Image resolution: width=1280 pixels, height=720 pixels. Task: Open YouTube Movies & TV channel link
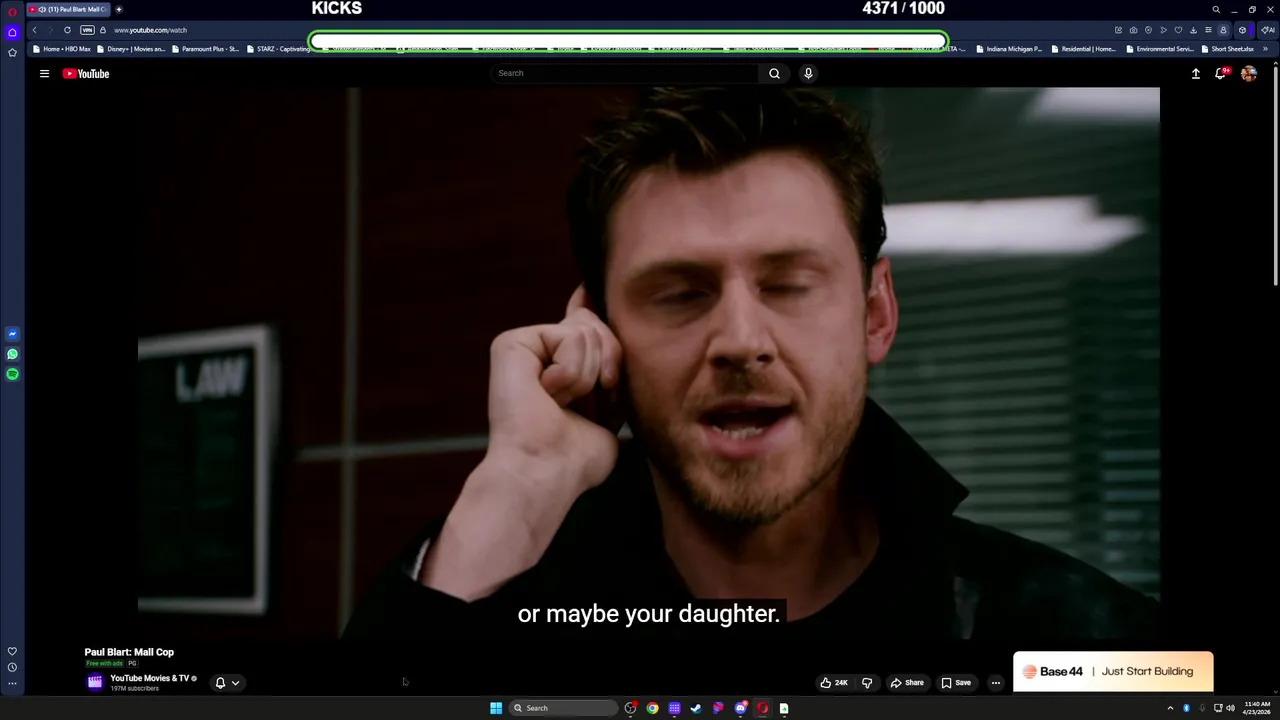point(149,678)
